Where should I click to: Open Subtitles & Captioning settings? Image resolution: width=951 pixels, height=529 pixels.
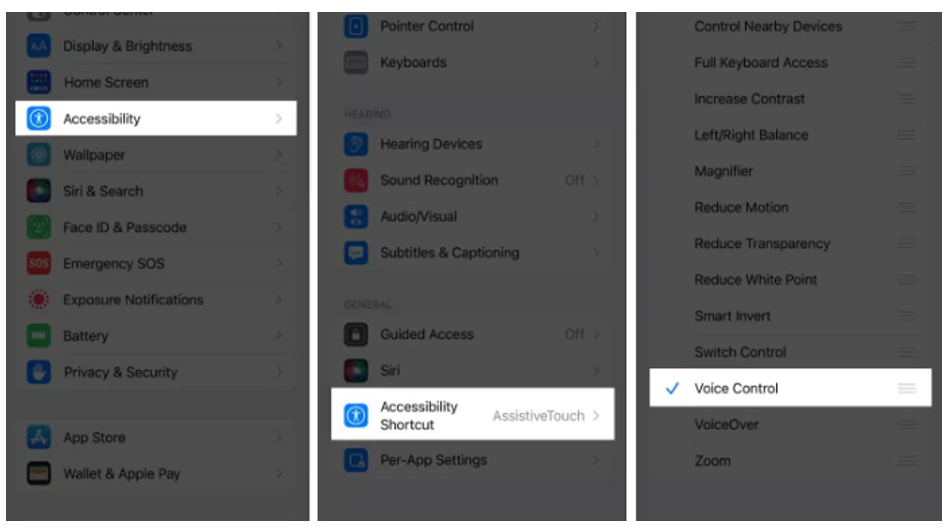pos(472,252)
